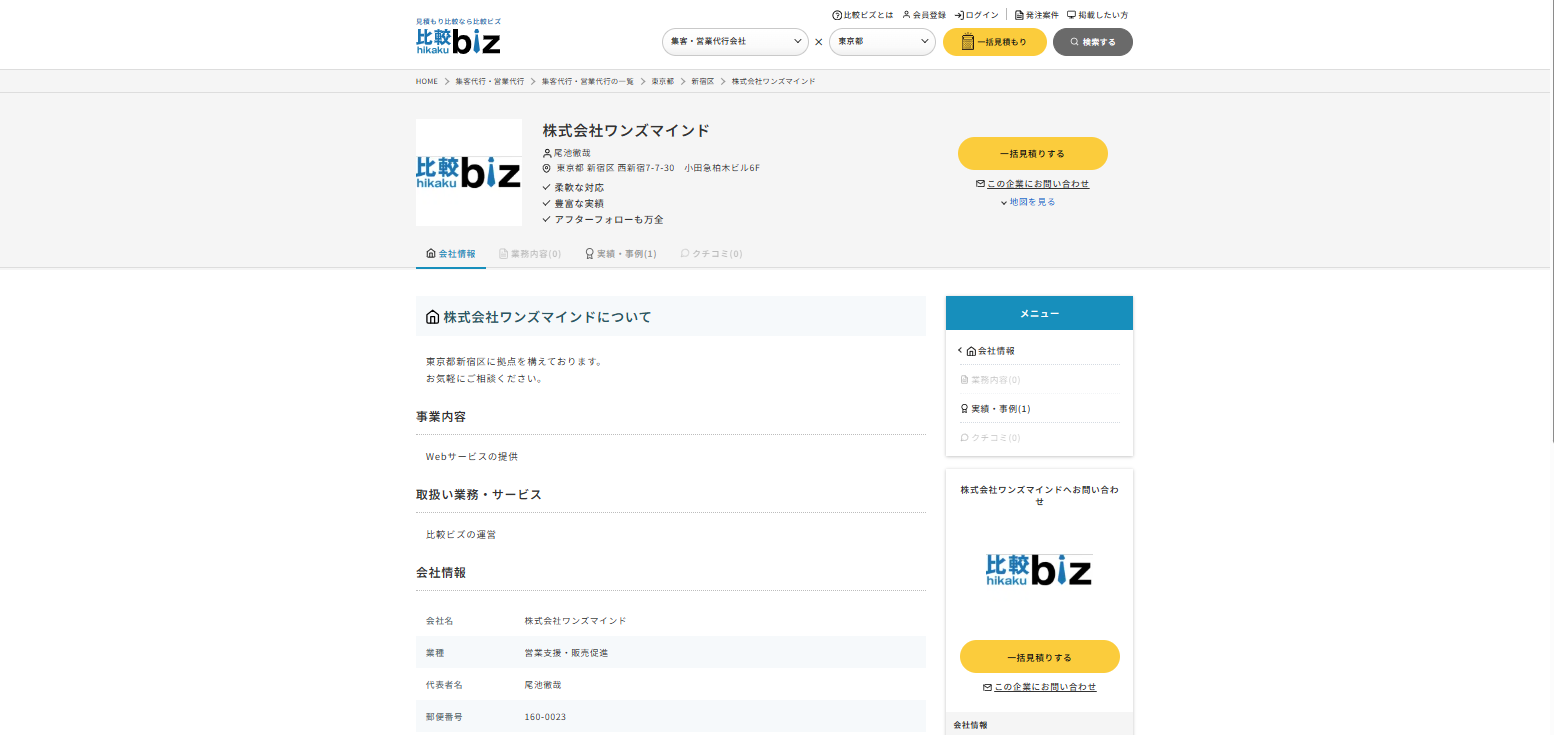This screenshot has width=1554, height=735.
Task: Click the map pin icon beside address
Action: click(547, 168)
